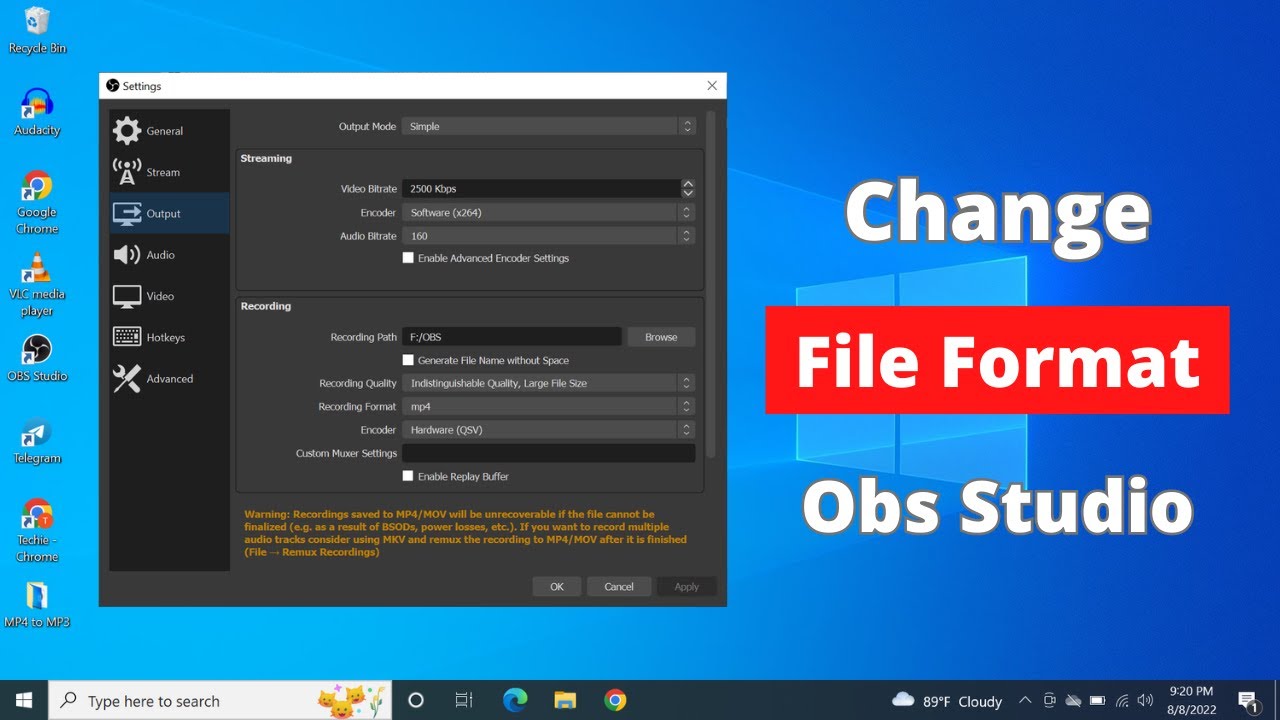This screenshot has height=720, width=1280.
Task: Click the Apply button
Action: tap(686, 587)
